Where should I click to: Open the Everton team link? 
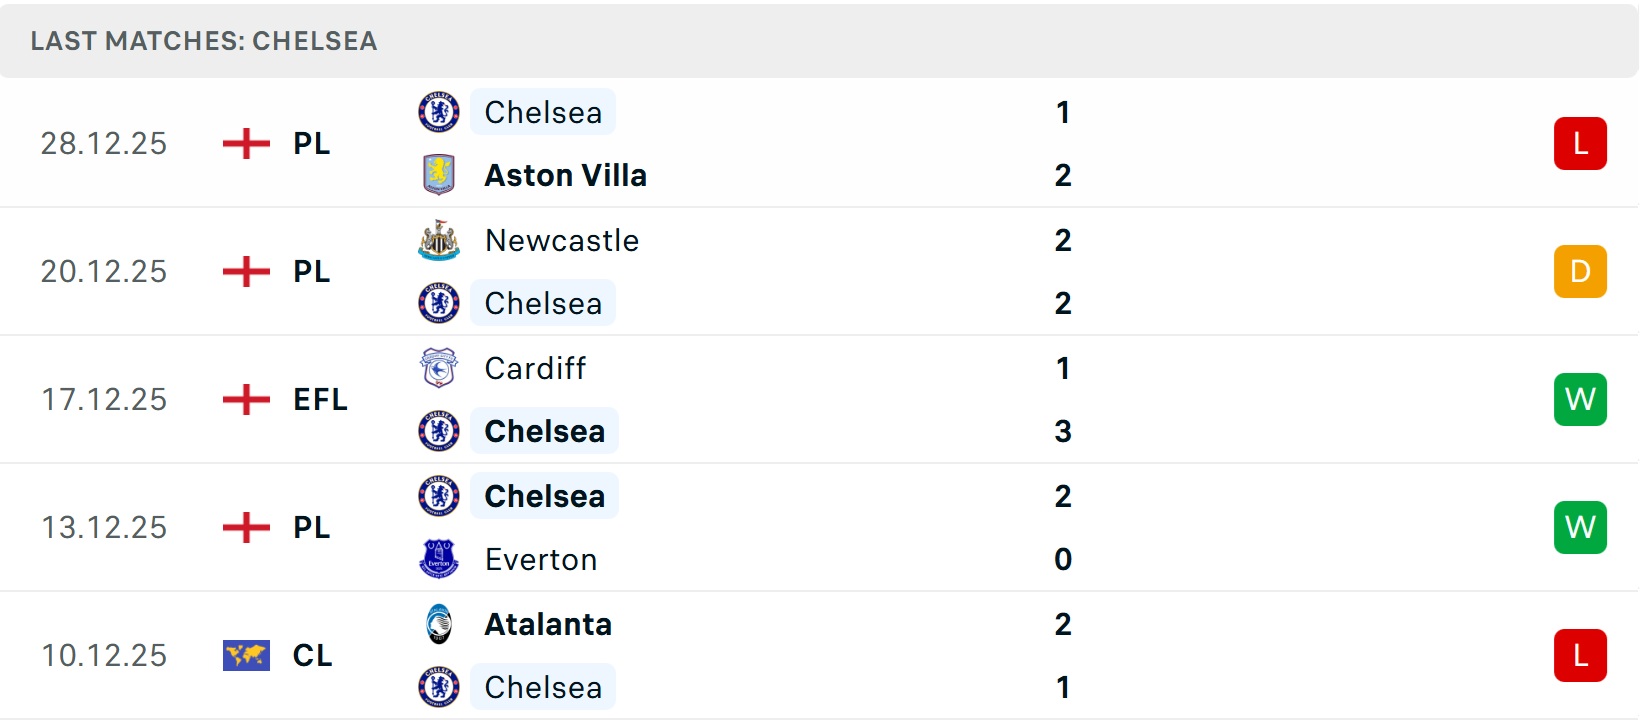coord(540,560)
